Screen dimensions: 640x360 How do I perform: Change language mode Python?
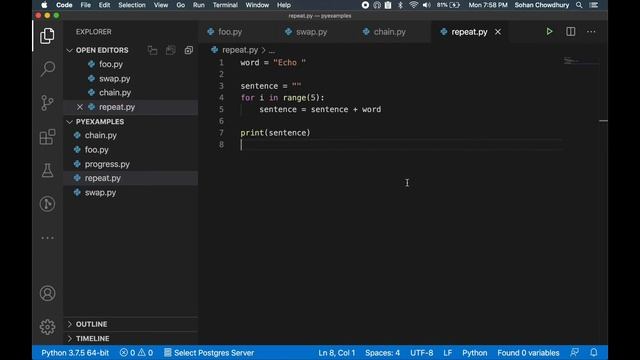475,353
